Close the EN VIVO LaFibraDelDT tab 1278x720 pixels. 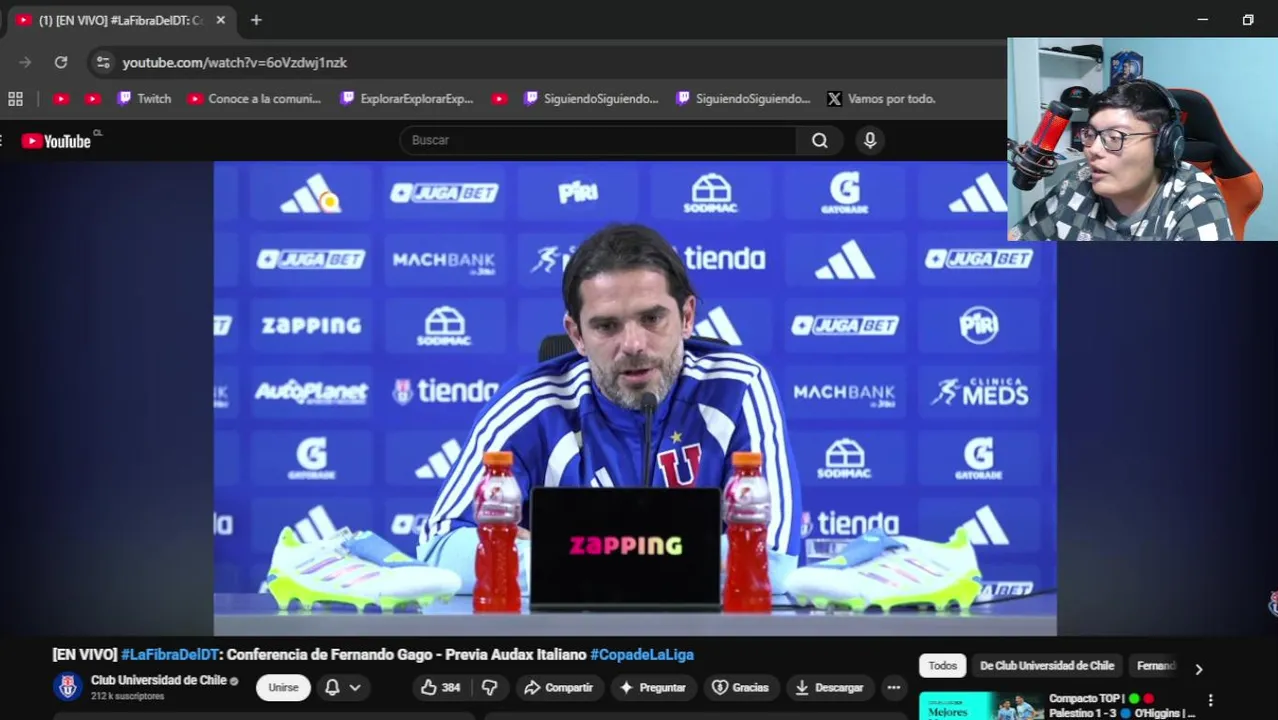click(x=221, y=20)
